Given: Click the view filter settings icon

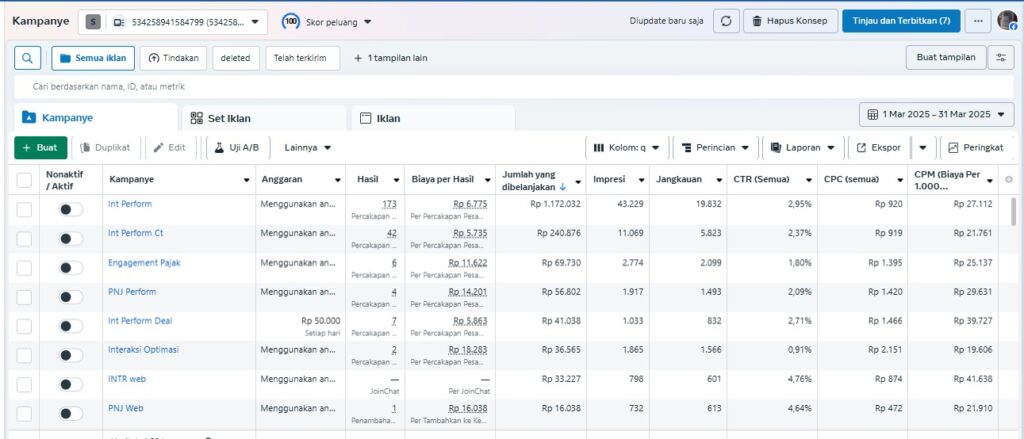Looking at the screenshot, I should [x=1000, y=58].
